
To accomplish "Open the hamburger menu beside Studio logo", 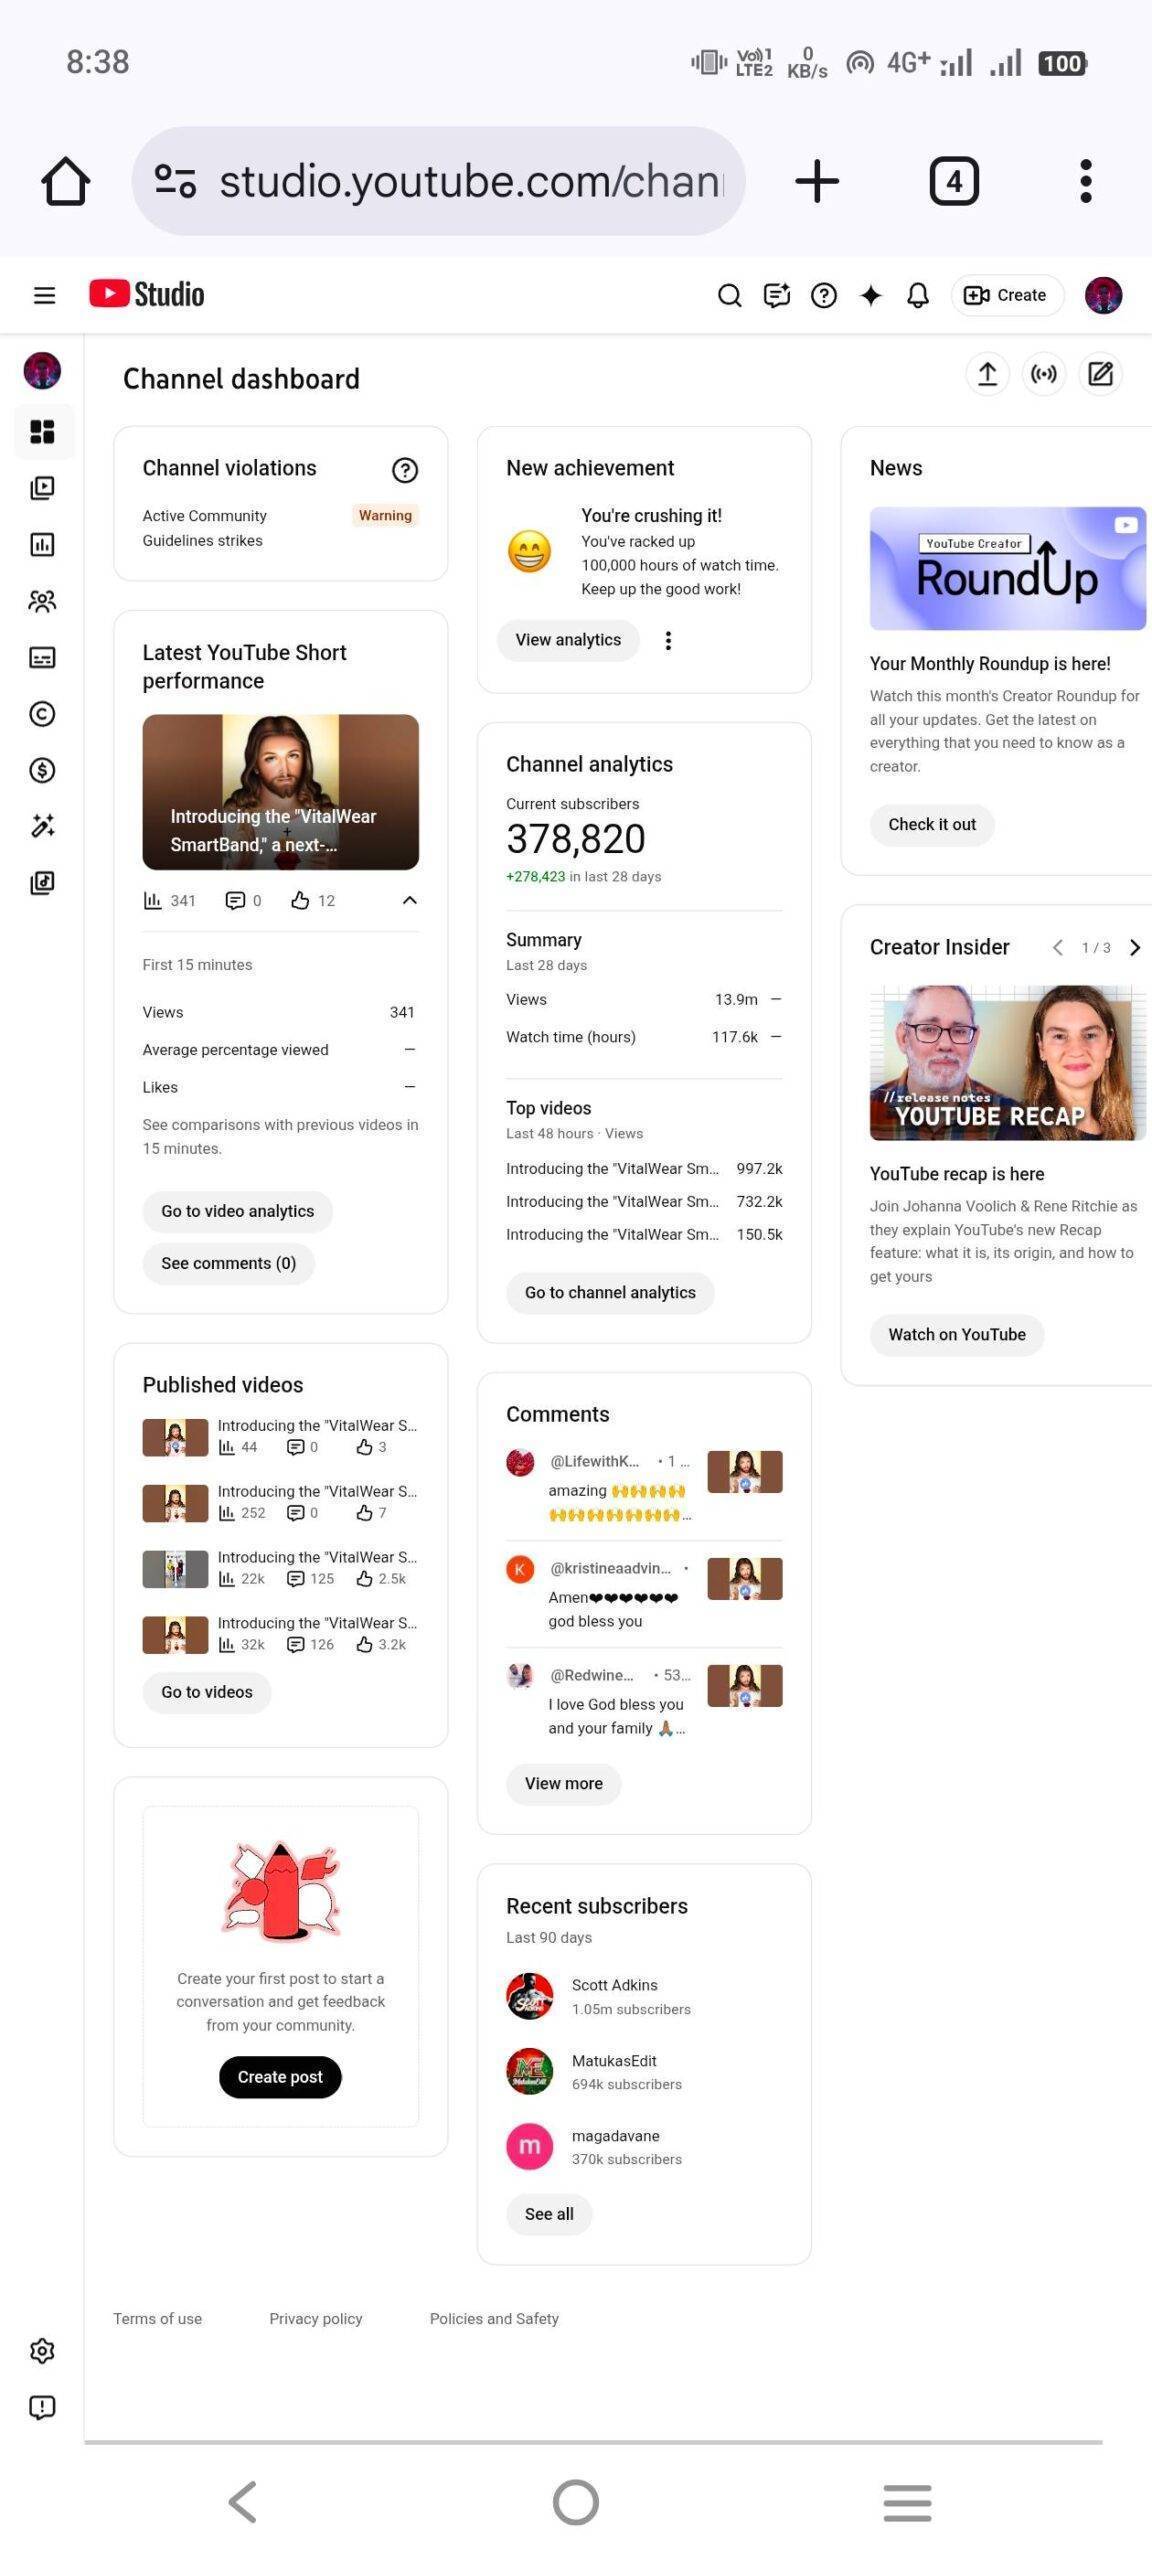I will click(x=44, y=295).
